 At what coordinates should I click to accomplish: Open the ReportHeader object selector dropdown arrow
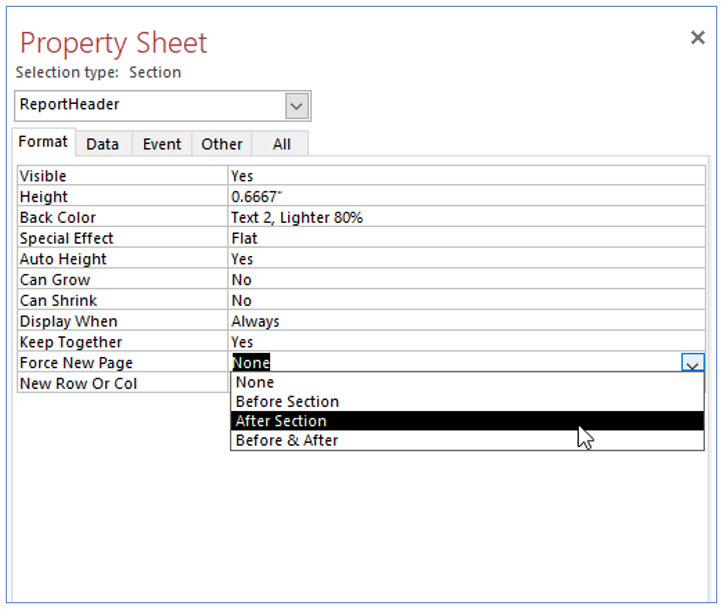point(296,106)
